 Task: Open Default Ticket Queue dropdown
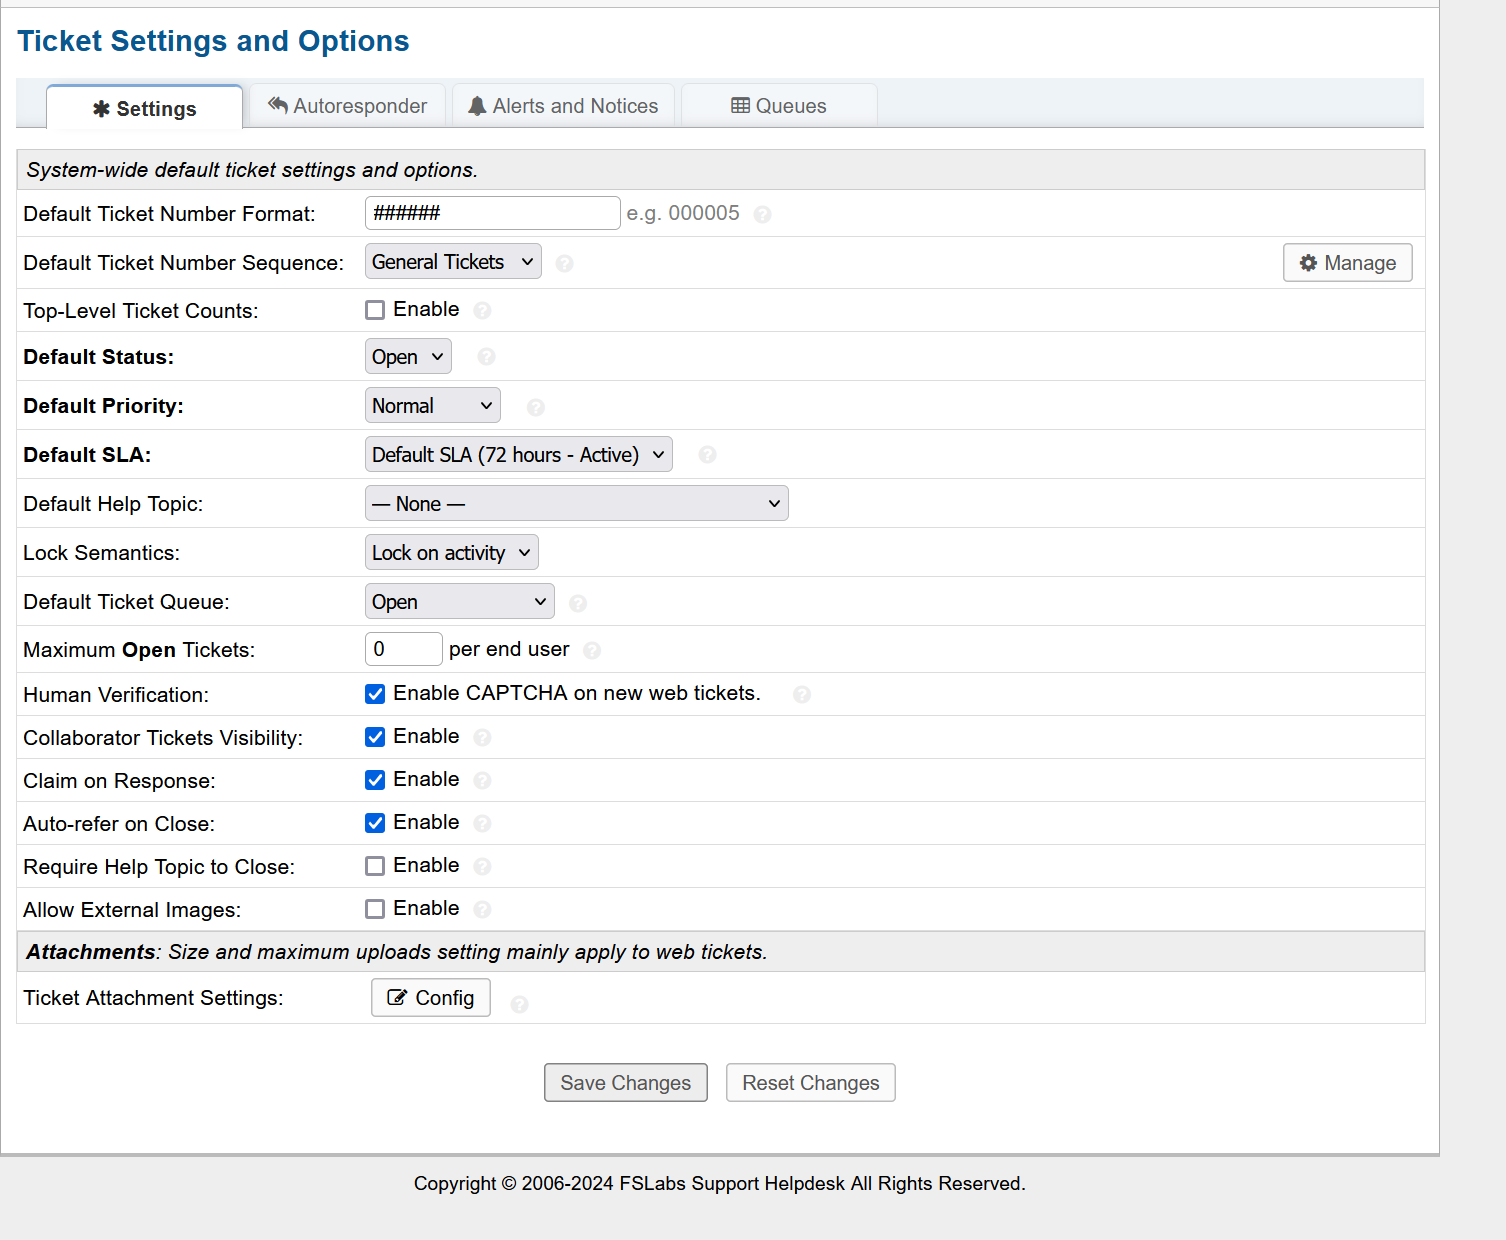coord(459,602)
